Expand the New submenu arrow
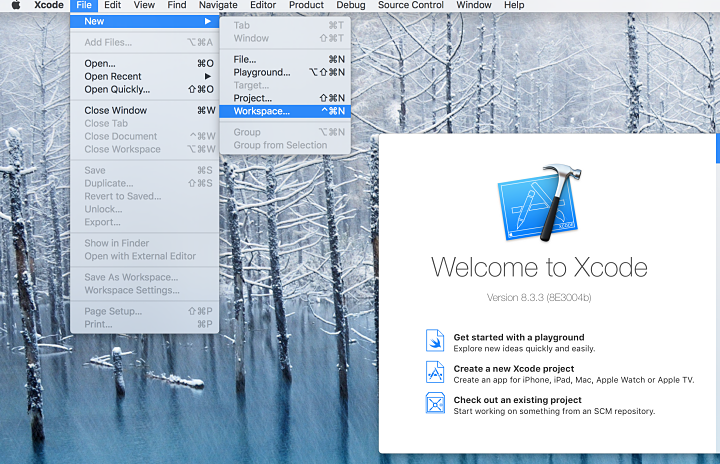The width and height of the screenshot is (720, 464). [208, 21]
